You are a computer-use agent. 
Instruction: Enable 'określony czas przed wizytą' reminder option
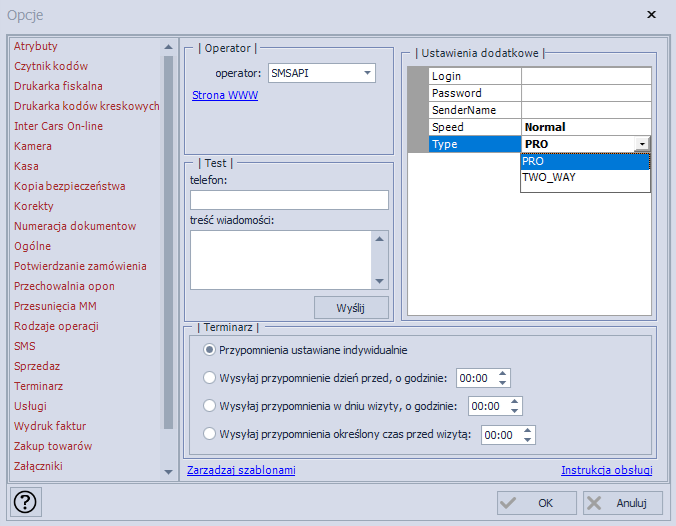(210, 434)
